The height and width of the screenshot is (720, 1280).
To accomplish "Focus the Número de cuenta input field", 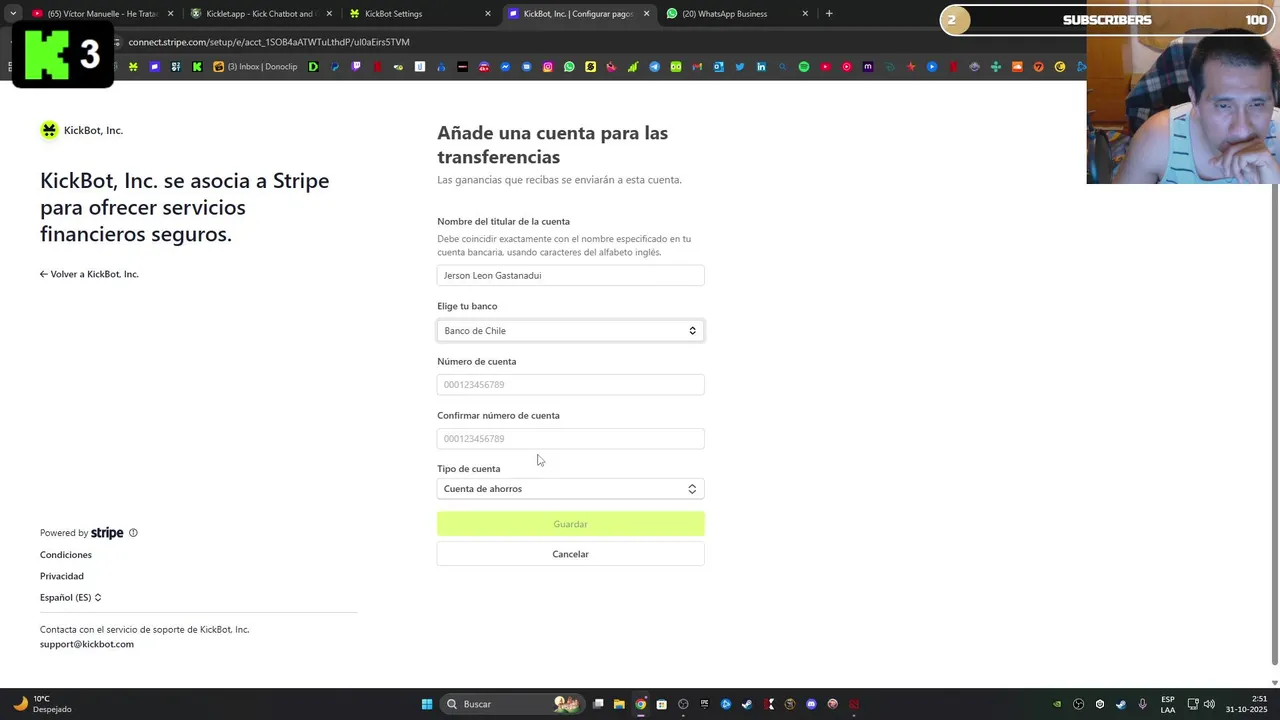I will tap(570, 385).
